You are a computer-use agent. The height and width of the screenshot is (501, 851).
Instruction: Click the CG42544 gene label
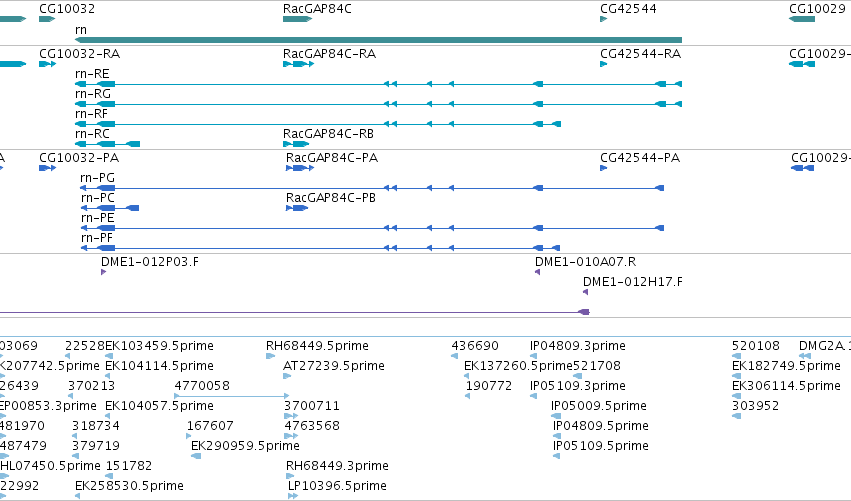point(628,9)
